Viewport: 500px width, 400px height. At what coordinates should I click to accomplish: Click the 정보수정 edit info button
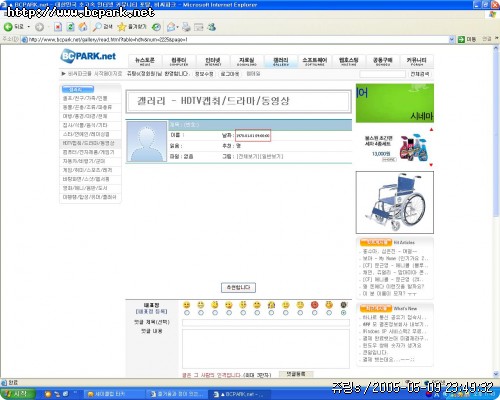[204, 74]
